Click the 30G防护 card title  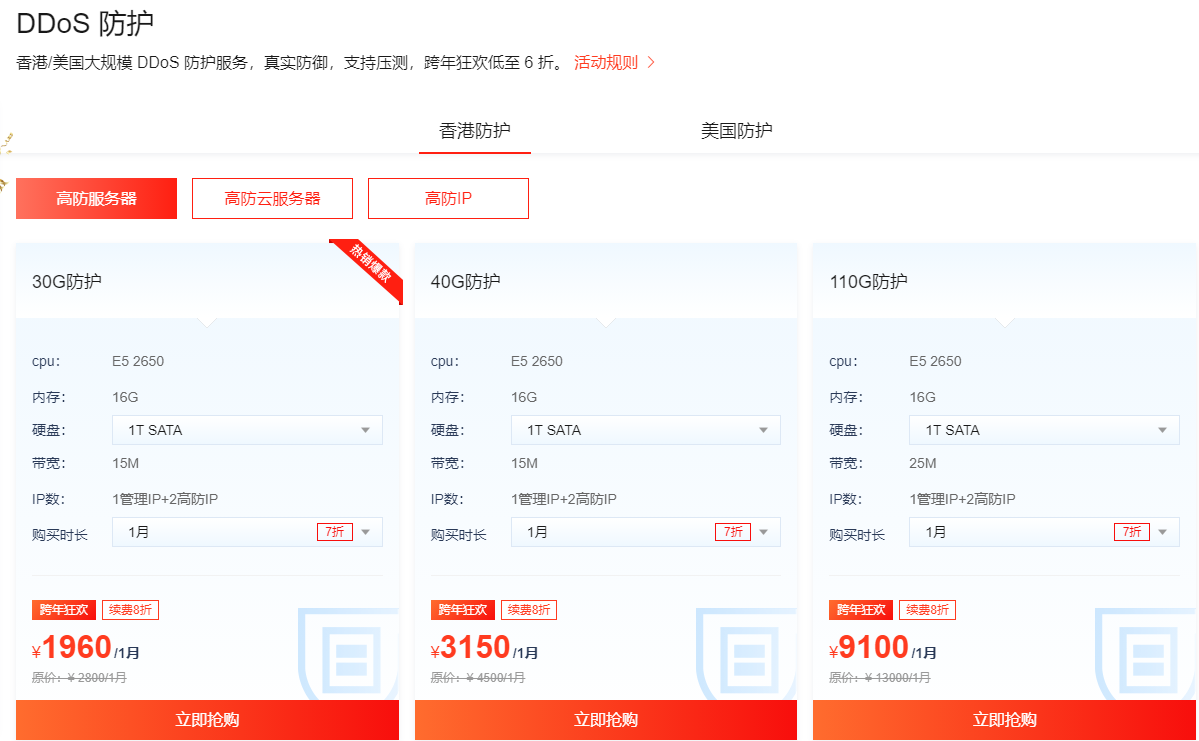click(67, 281)
